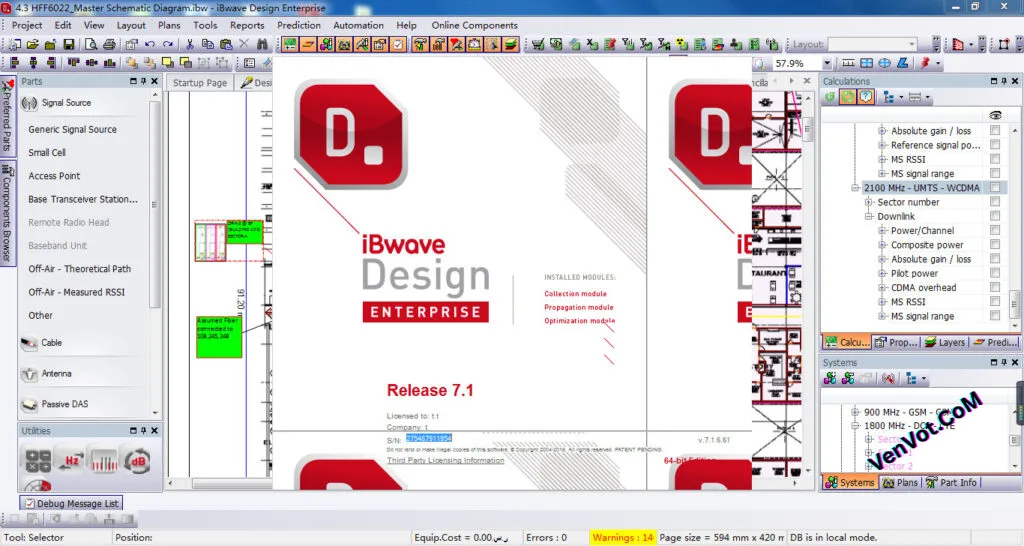Click the green refresh icon in Calculations panel
This screenshot has width=1024, height=546.
click(x=829, y=97)
